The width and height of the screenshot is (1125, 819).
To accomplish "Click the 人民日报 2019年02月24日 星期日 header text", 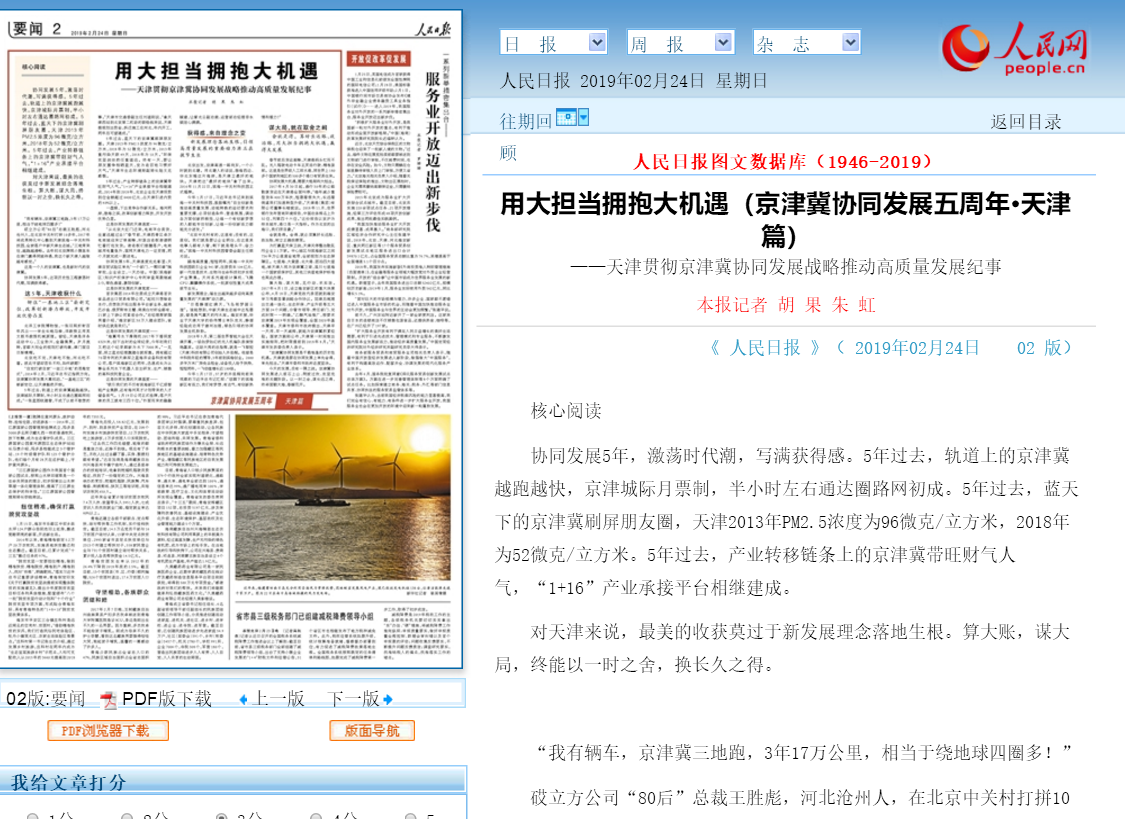I will click(634, 81).
